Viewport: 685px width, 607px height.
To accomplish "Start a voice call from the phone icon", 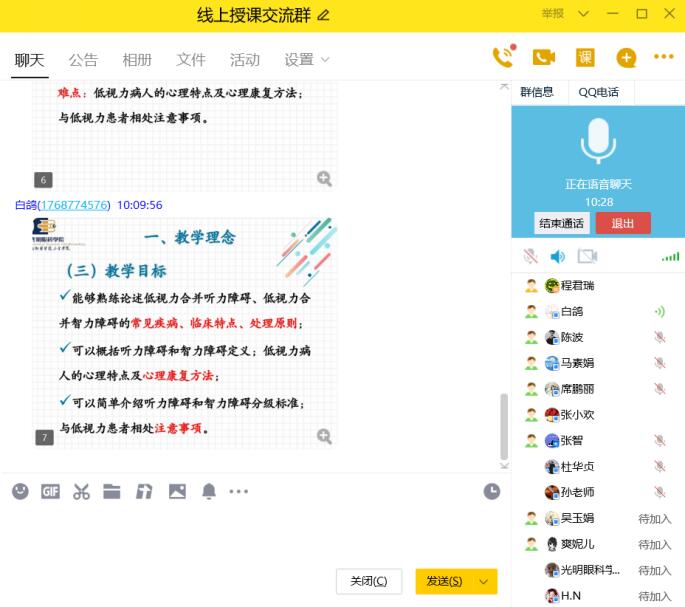I will pyautogui.click(x=503, y=58).
